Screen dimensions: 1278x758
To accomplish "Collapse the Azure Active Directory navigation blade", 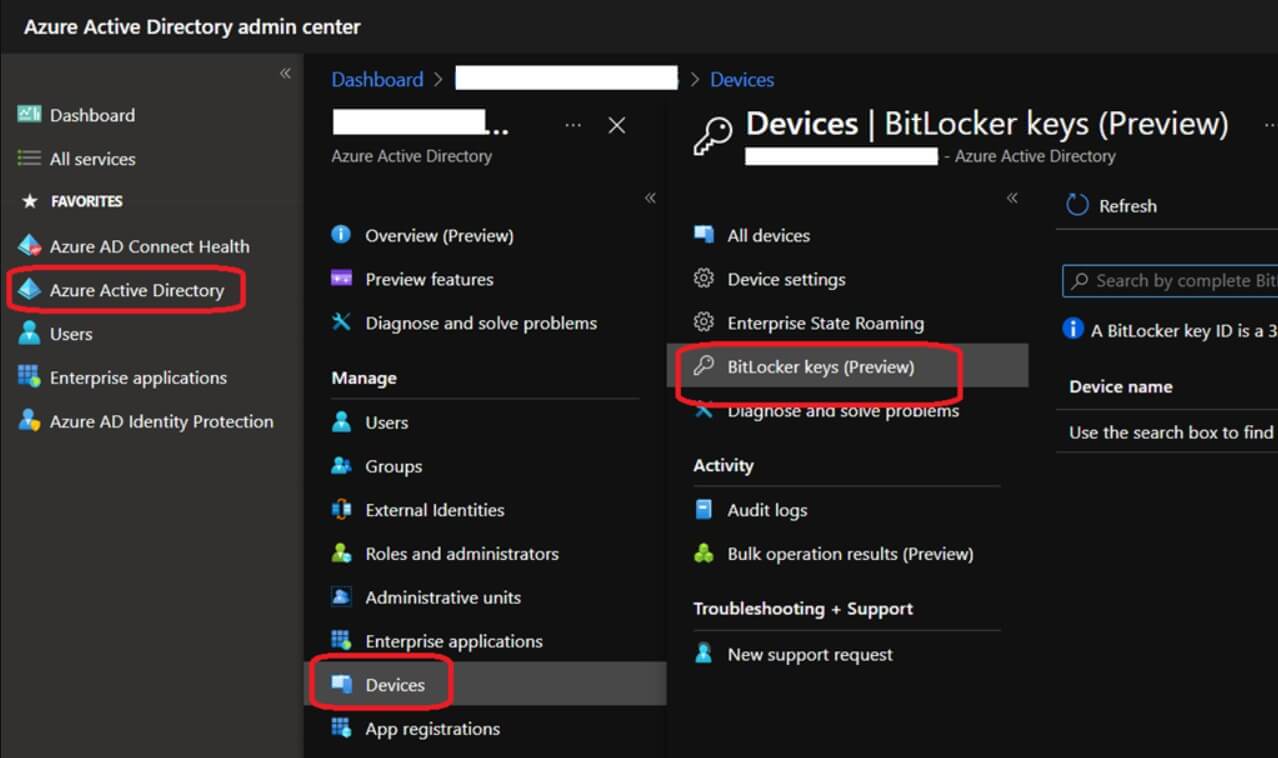I will click(x=650, y=198).
